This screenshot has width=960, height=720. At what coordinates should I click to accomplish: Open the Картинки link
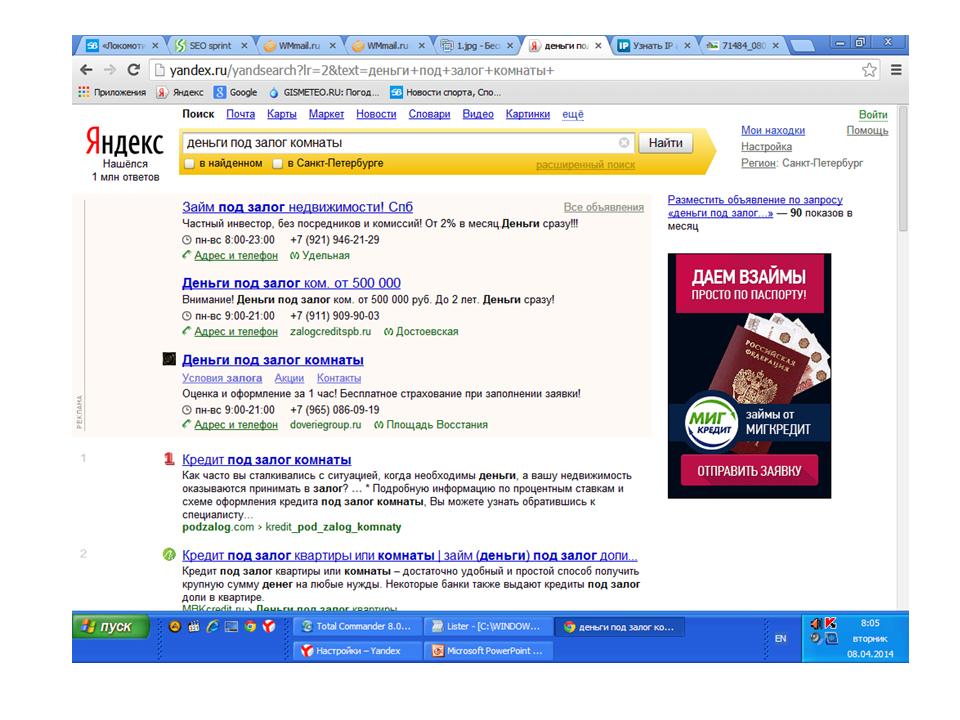528,114
